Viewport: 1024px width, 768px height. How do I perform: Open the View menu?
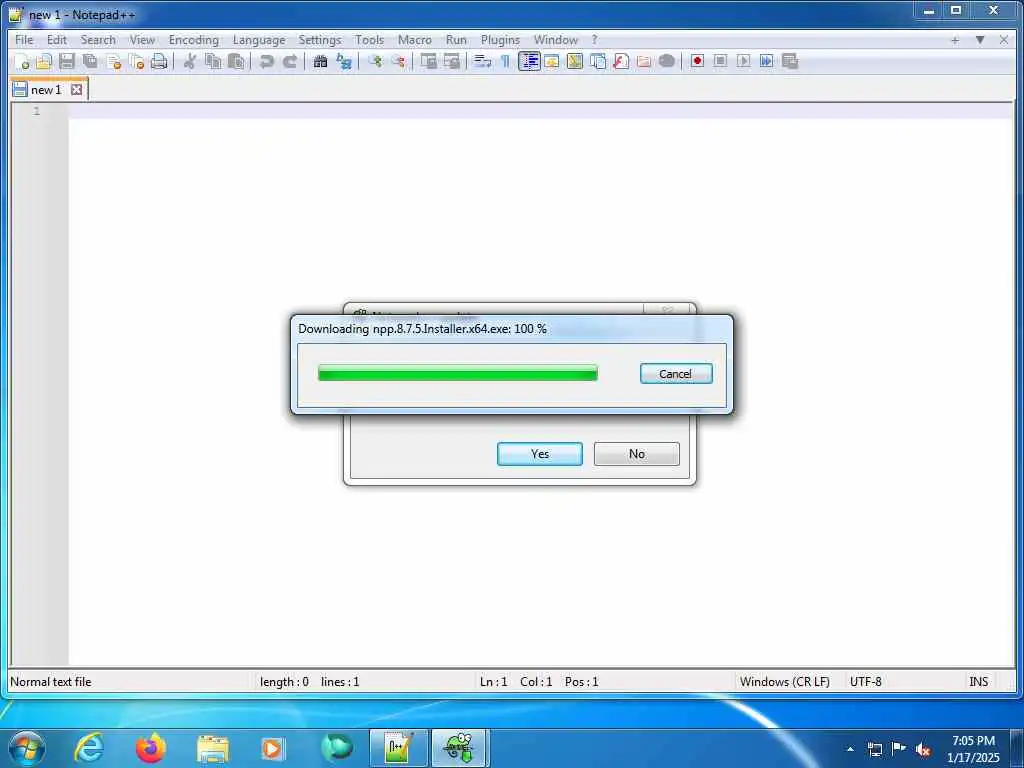point(142,40)
